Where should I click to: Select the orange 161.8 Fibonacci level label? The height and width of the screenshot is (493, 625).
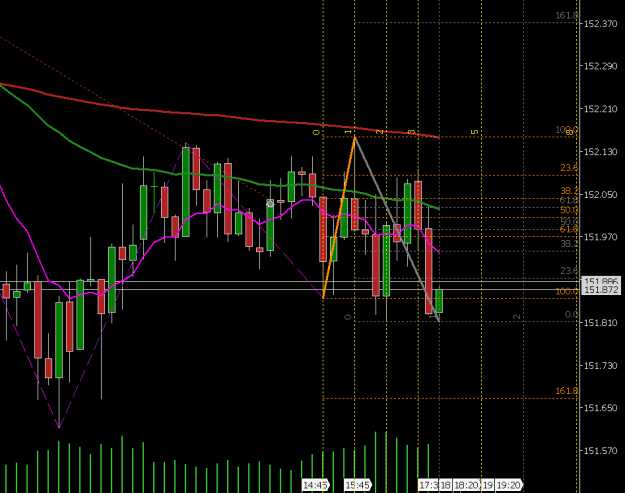pyautogui.click(x=566, y=391)
